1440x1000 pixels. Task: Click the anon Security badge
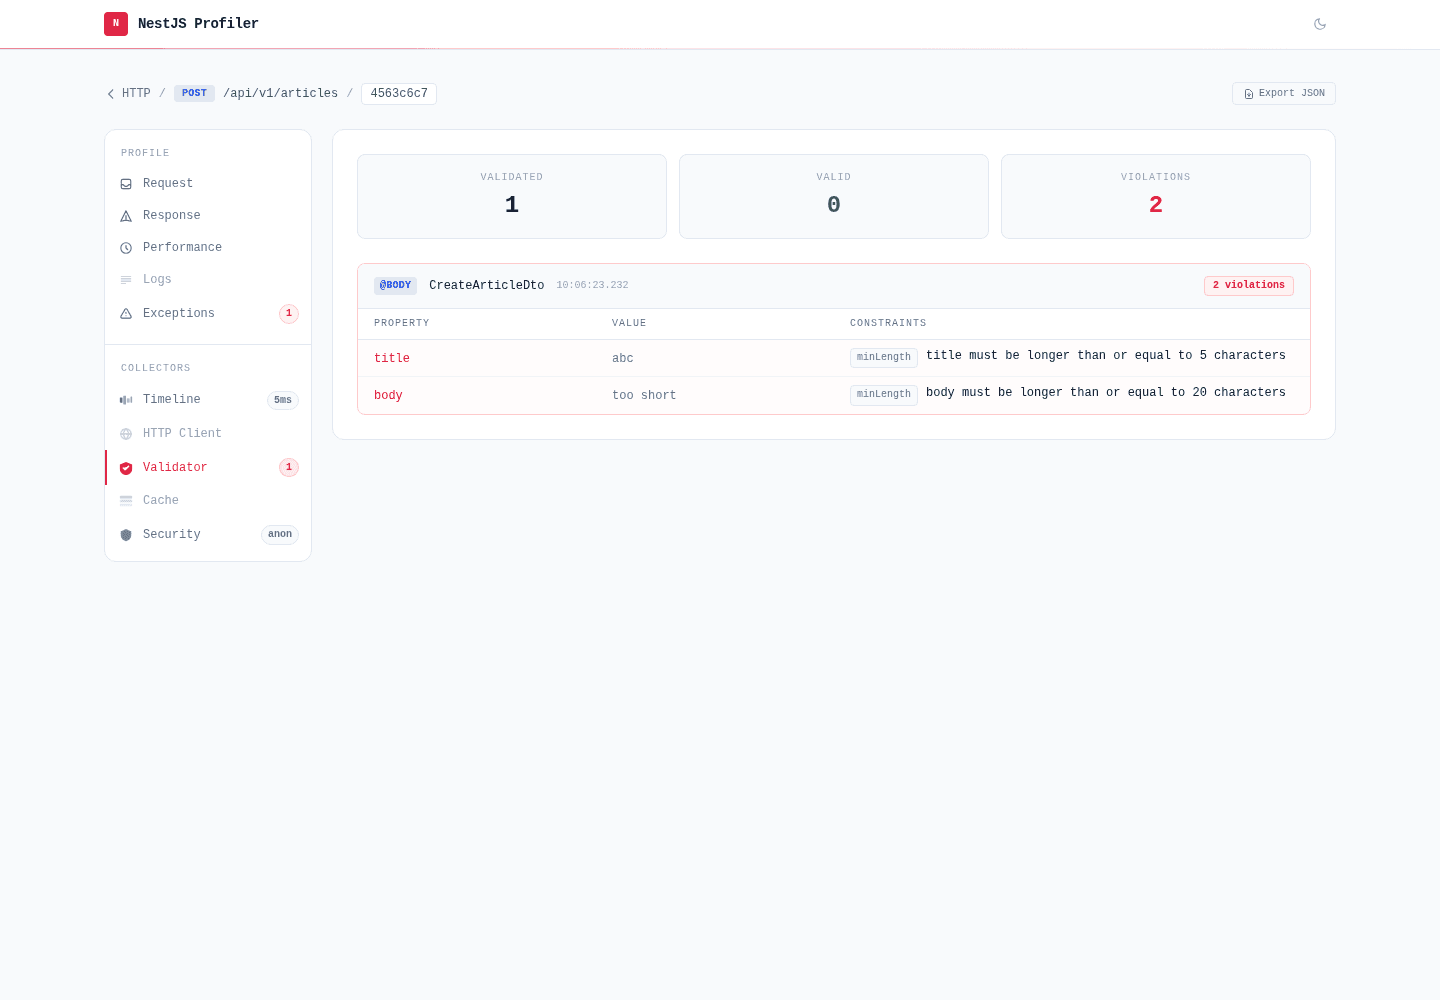click(x=280, y=535)
